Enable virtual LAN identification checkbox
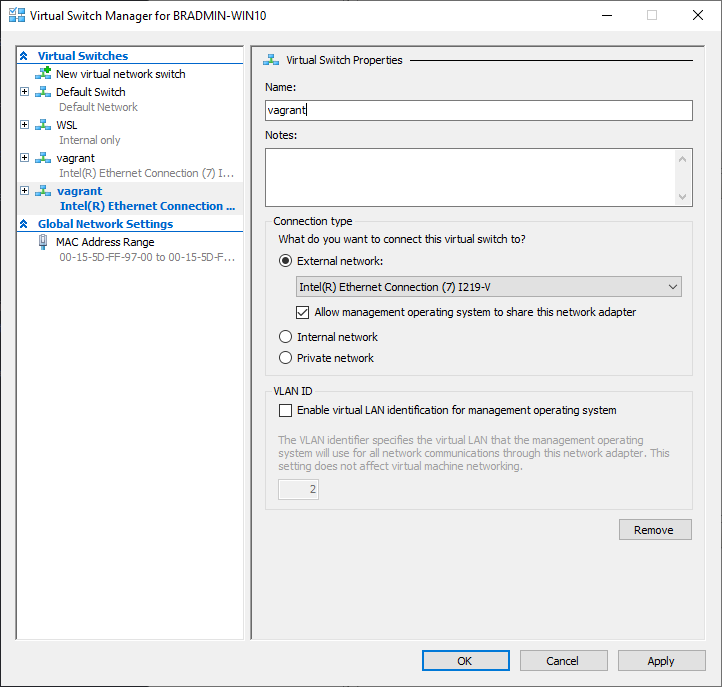The image size is (722, 687). coord(286,410)
